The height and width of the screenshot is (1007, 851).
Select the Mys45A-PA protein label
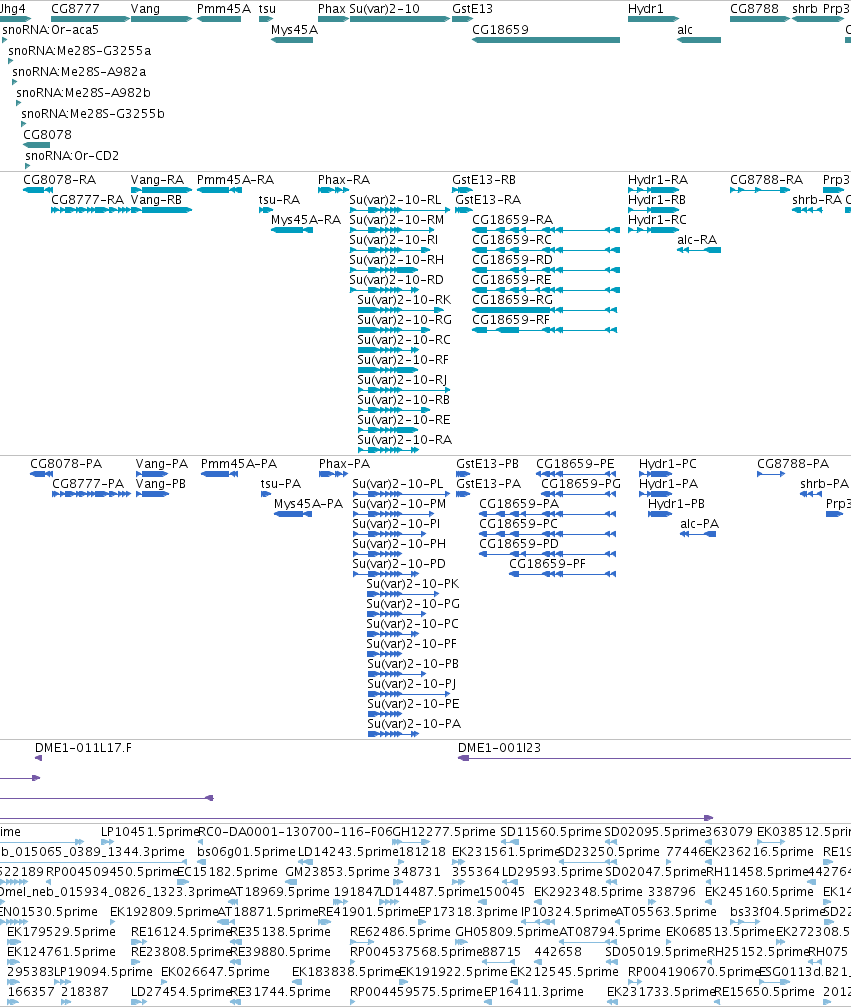coord(308,504)
